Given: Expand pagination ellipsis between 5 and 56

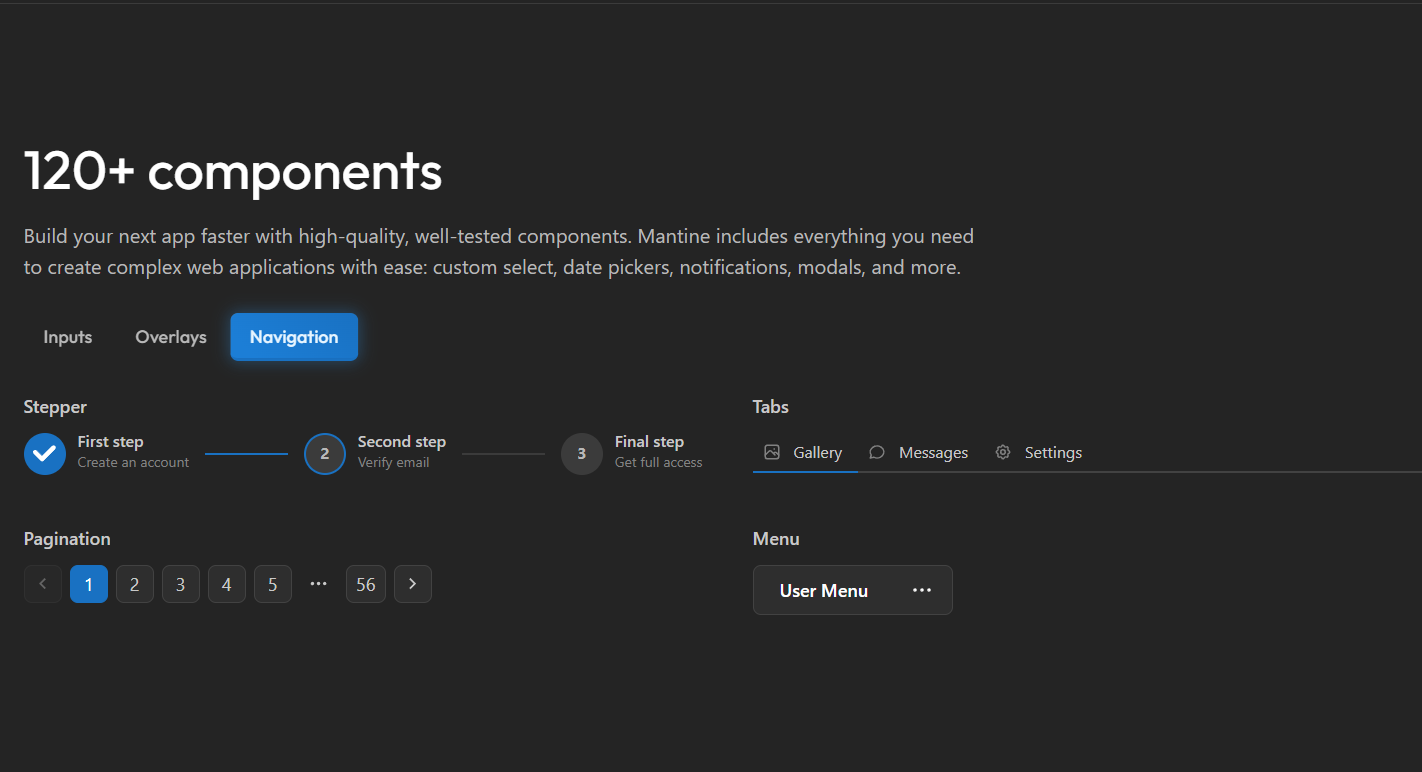Looking at the screenshot, I should point(319,584).
